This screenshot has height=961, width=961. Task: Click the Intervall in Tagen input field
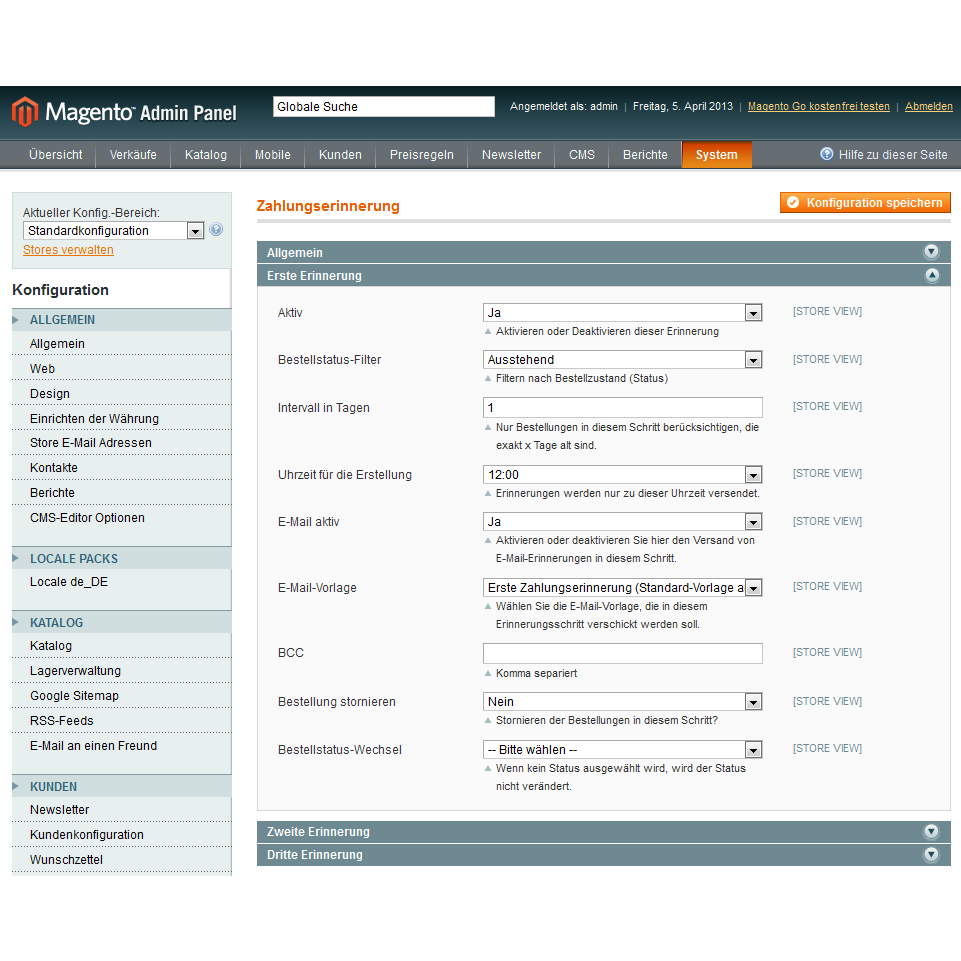pyautogui.click(x=623, y=408)
